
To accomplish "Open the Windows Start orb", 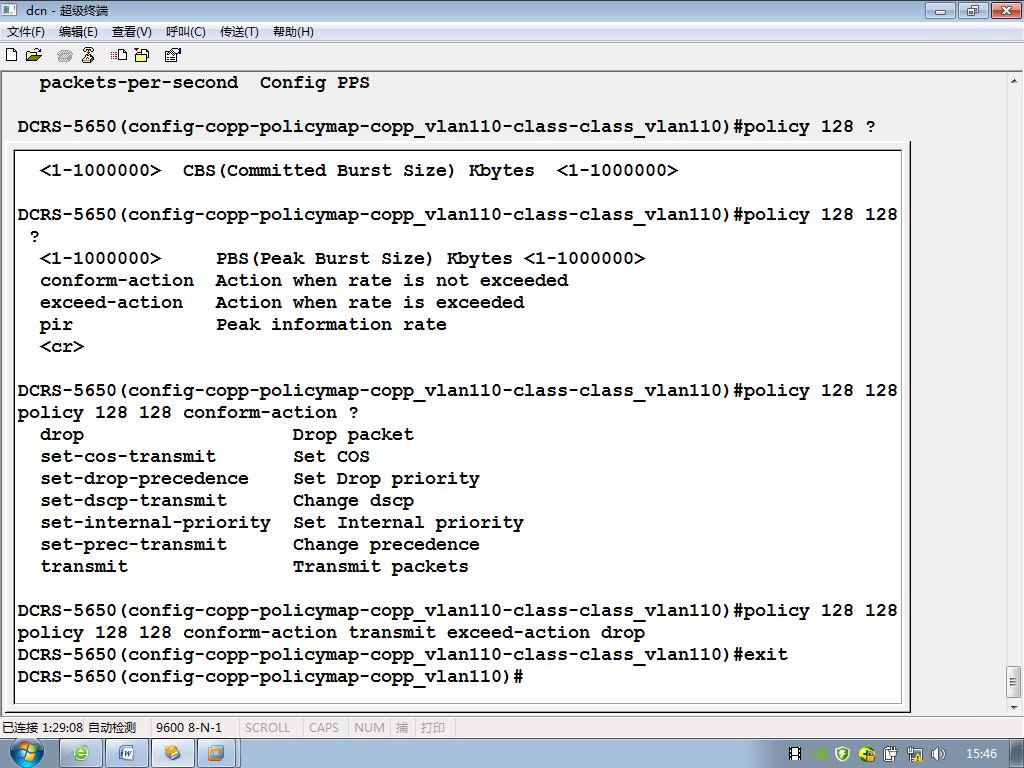I will (x=27, y=753).
